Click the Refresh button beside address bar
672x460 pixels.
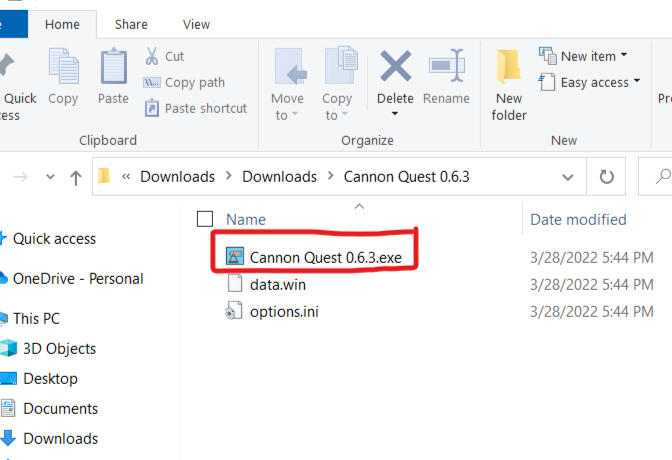click(x=605, y=177)
